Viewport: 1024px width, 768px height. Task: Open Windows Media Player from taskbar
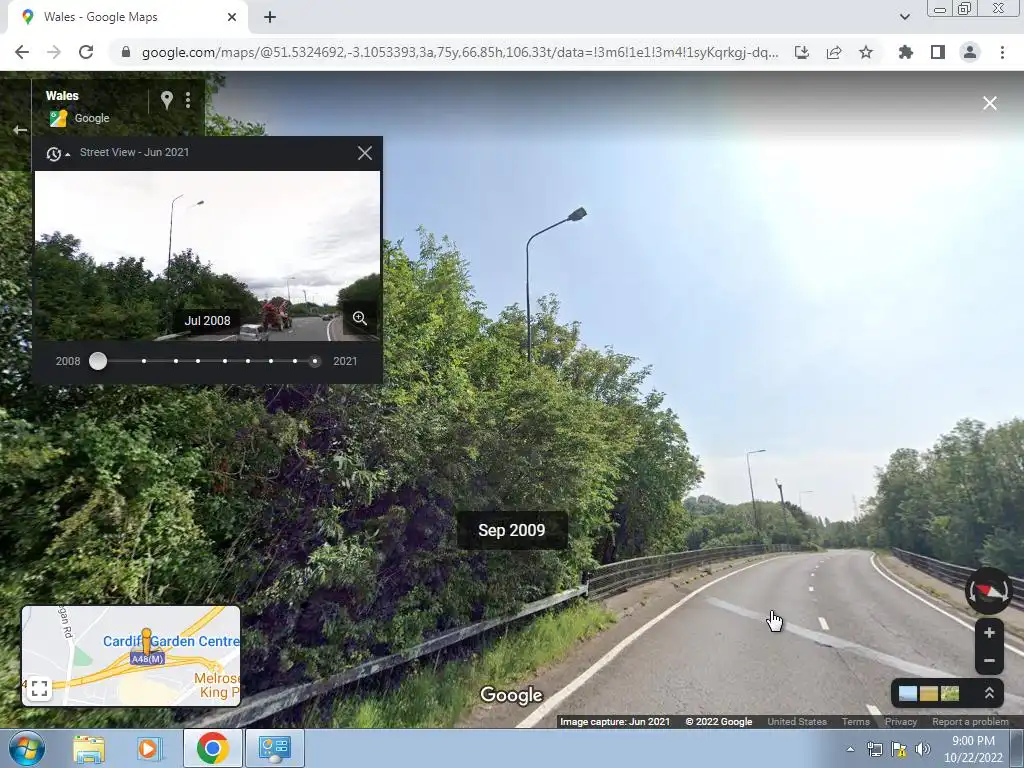pos(150,748)
